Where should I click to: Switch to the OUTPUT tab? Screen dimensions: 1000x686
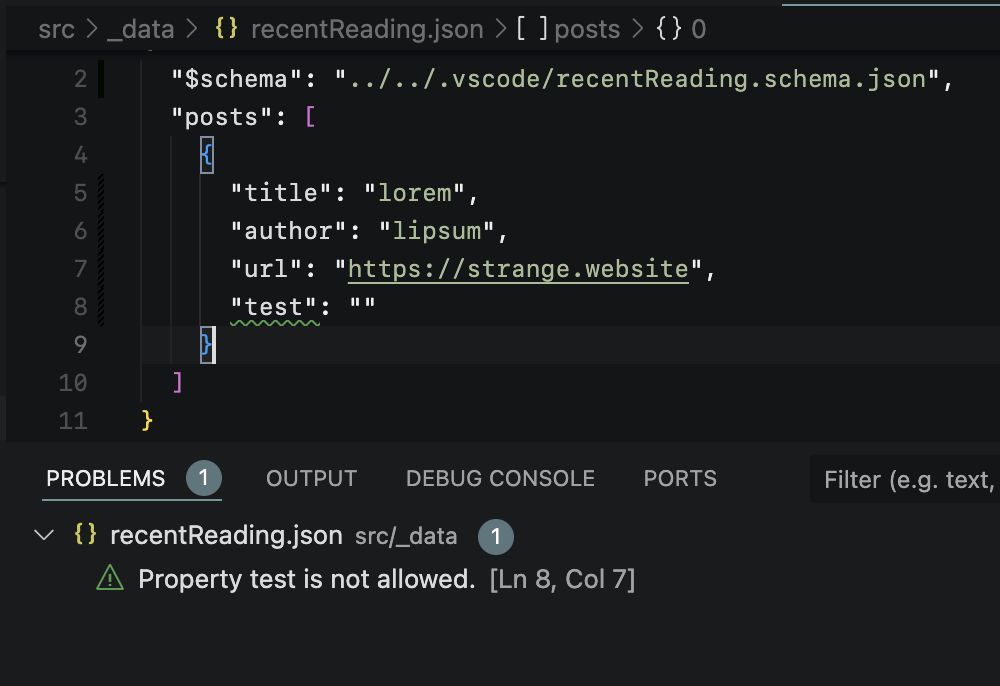point(311,478)
